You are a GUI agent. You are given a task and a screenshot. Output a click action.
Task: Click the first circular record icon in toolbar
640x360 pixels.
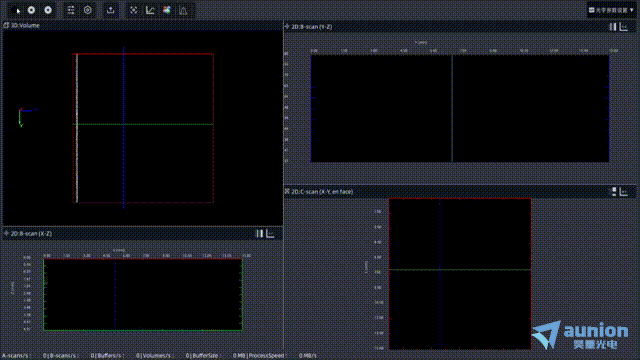31,10
